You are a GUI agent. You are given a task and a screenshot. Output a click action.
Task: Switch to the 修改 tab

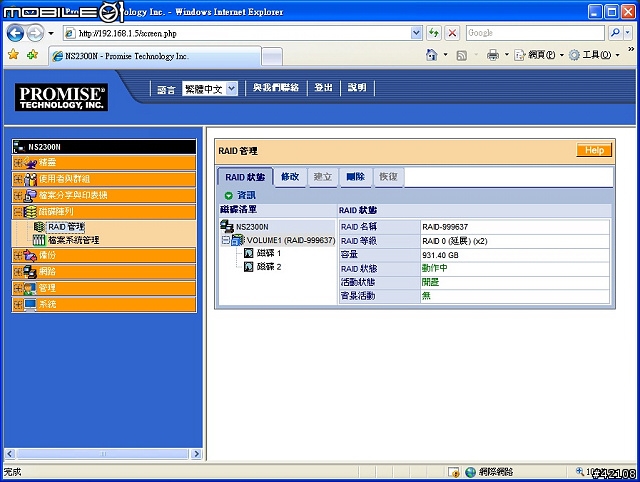pos(290,177)
